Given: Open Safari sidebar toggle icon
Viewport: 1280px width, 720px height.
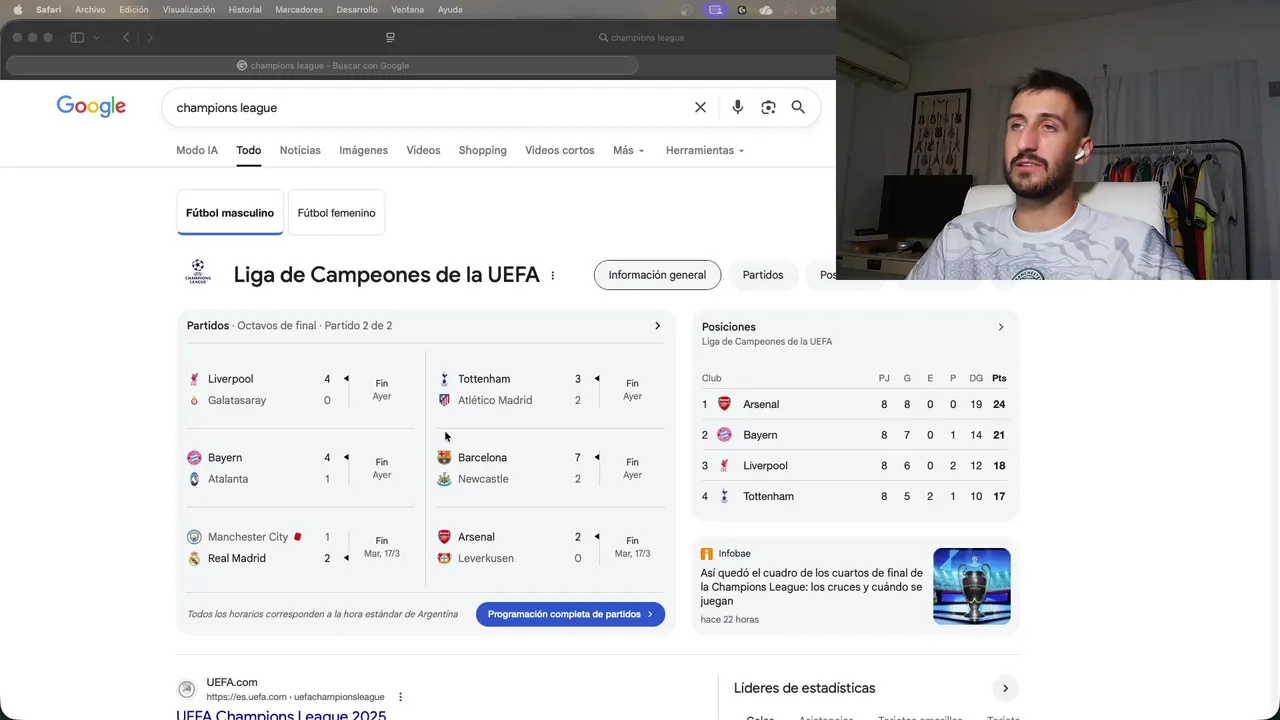Looking at the screenshot, I should tap(77, 37).
